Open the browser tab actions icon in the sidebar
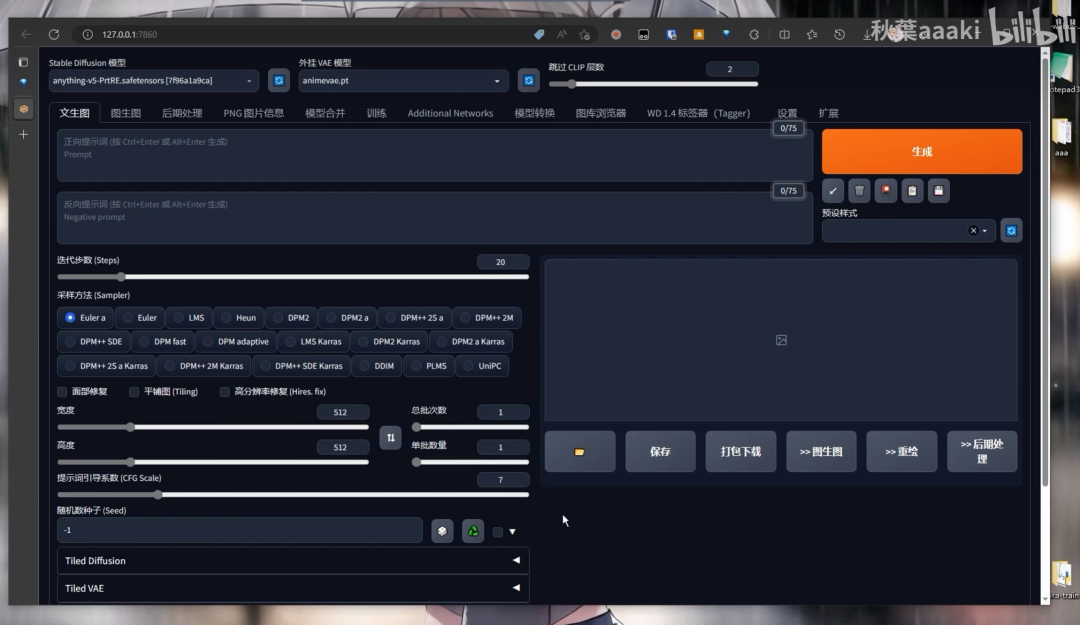This screenshot has width=1080, height=625. 23,62
